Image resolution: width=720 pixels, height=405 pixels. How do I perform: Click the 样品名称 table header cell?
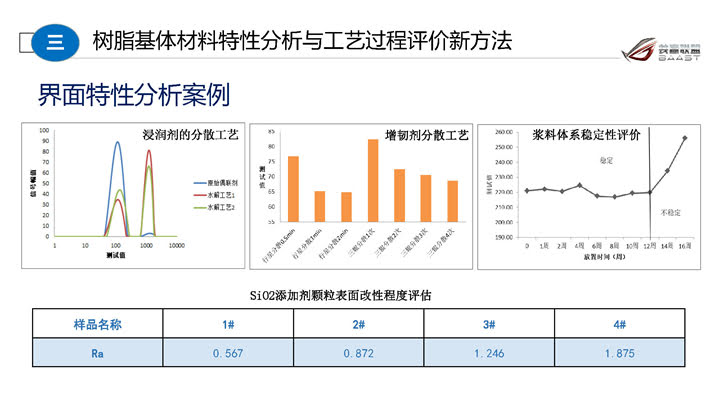point(98,324)
